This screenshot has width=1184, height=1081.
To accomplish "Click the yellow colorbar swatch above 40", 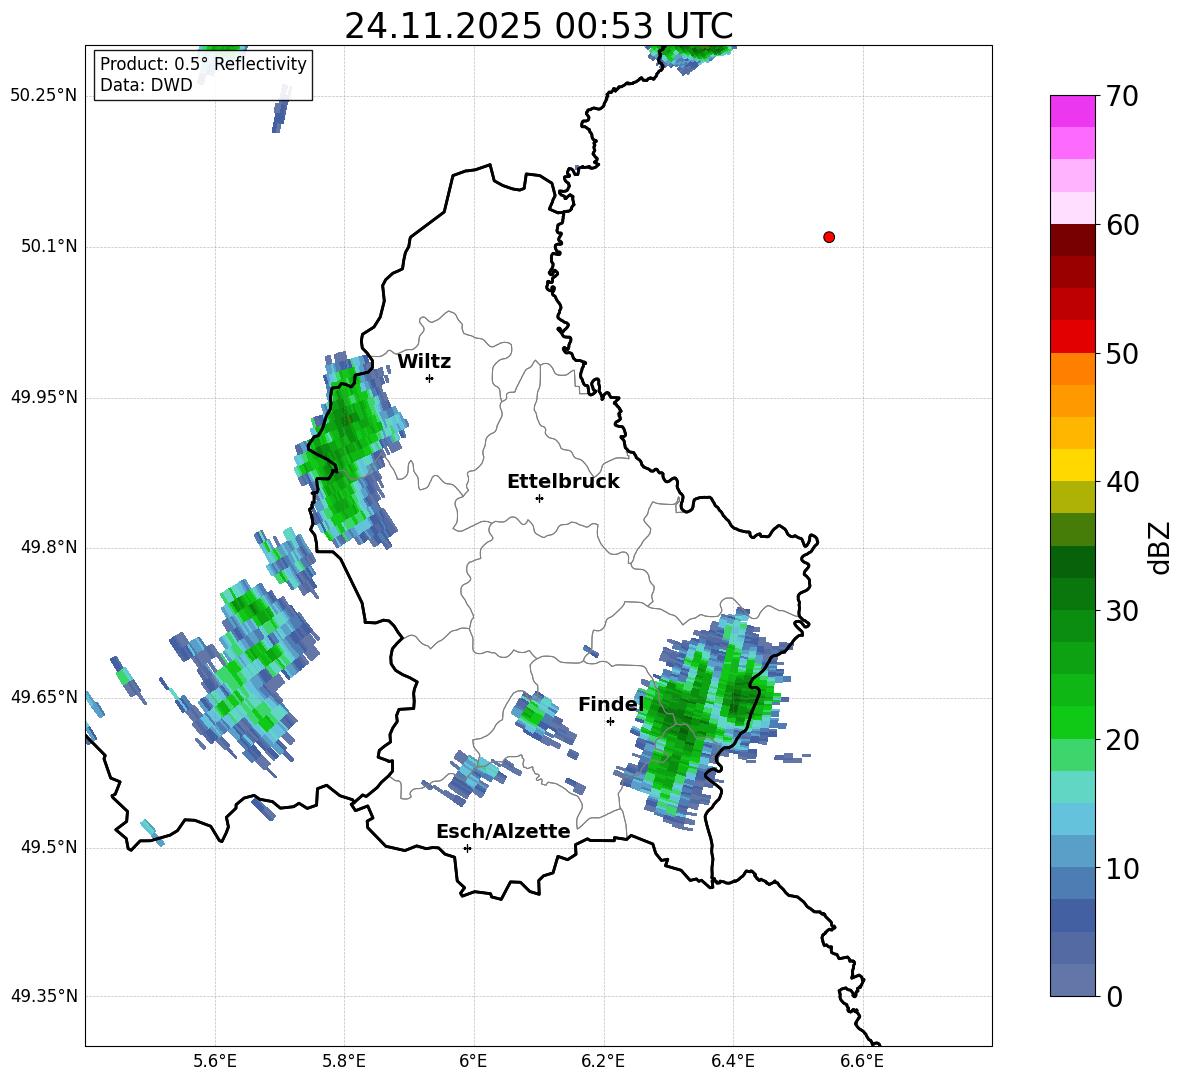I will point(1073,465).
